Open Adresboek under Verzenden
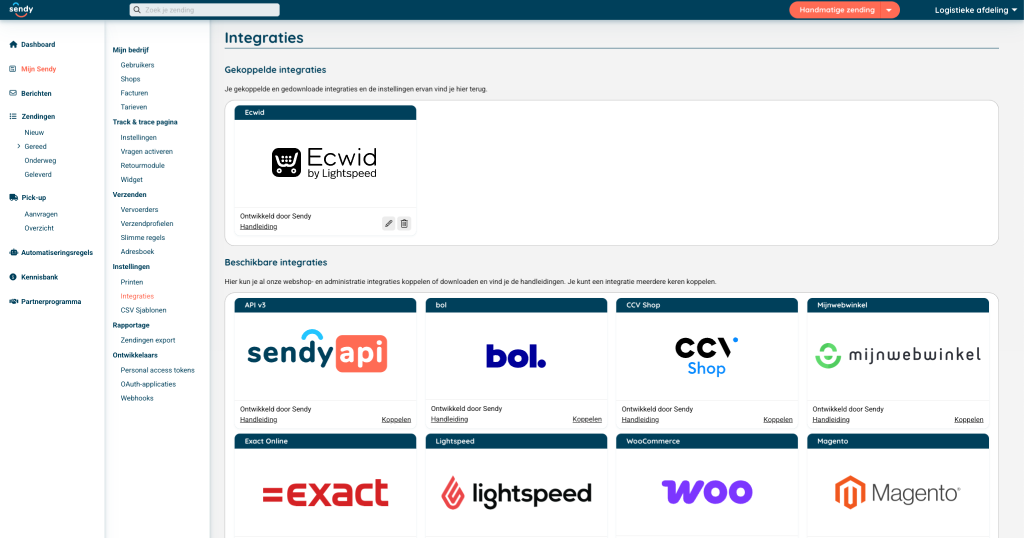 click(x=137, y=251)
